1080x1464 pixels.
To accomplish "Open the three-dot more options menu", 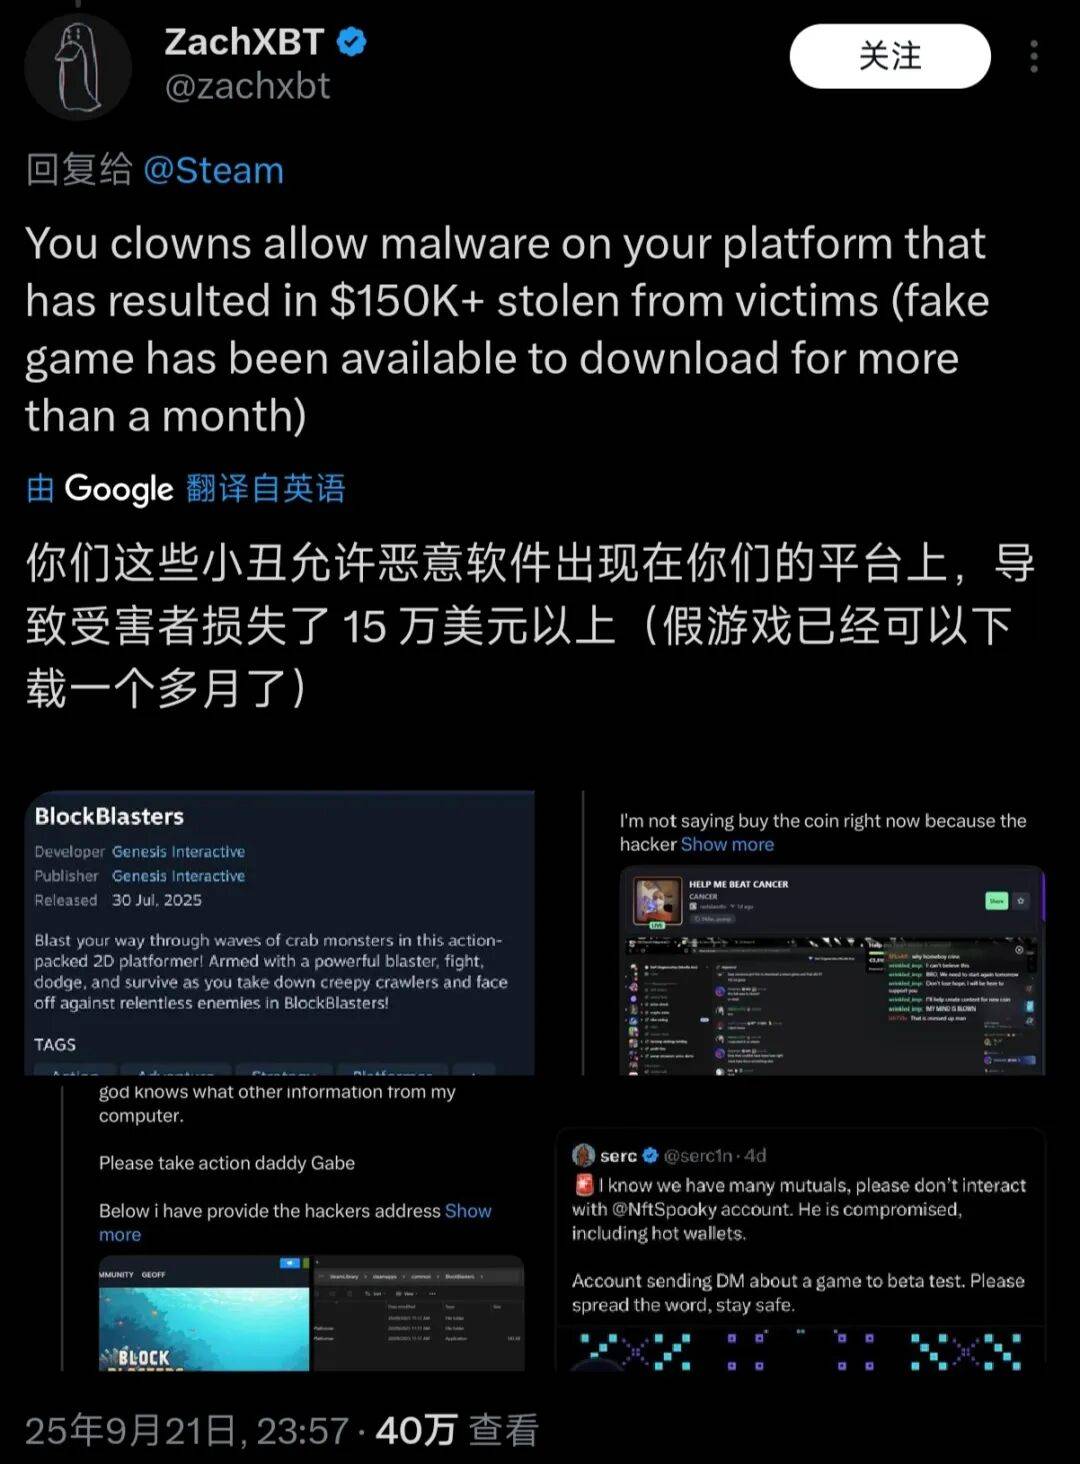I will coord(1033,56).
